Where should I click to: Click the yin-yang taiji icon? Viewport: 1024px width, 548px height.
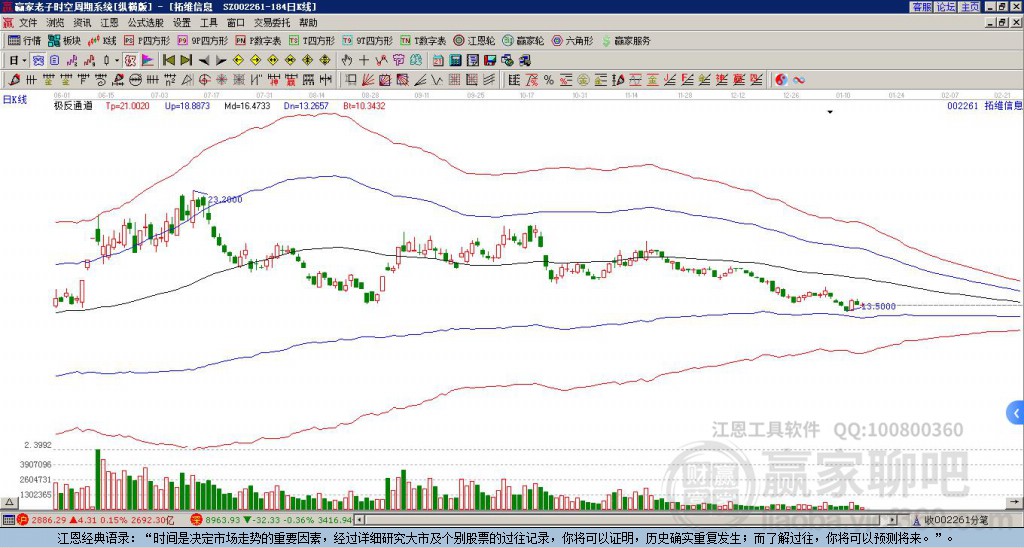pos(781,80)
